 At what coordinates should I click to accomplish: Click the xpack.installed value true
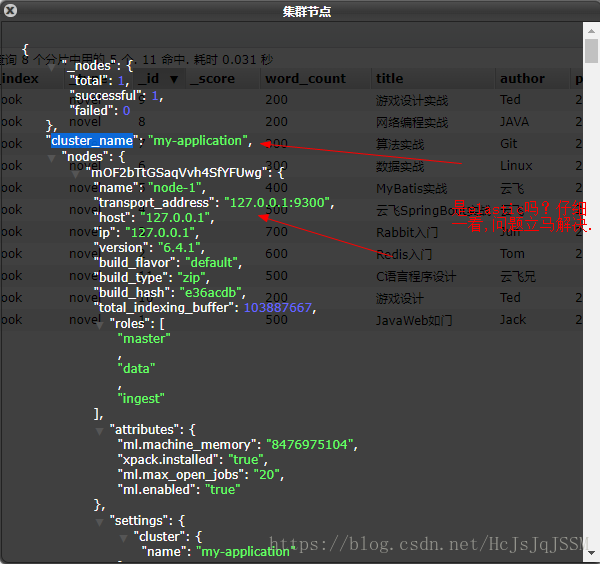point(246,460)
